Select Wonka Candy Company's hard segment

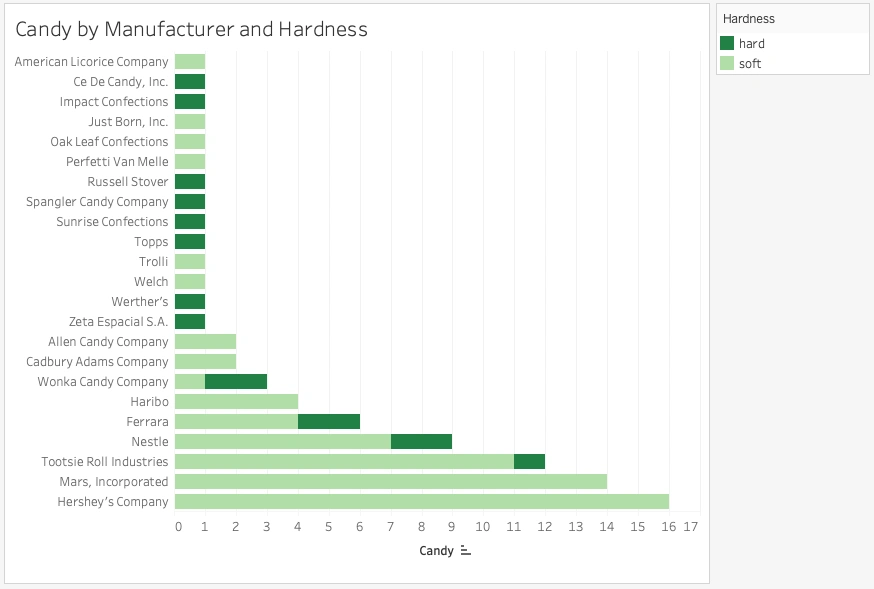(x=236, y=382)
